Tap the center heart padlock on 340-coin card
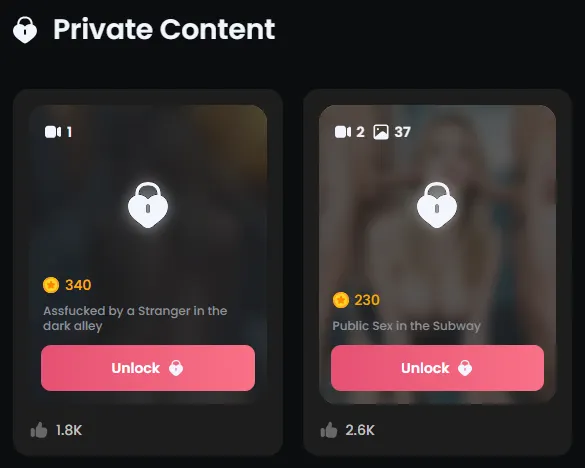This screenshot has height=468, width=585. tap(148, 205)
